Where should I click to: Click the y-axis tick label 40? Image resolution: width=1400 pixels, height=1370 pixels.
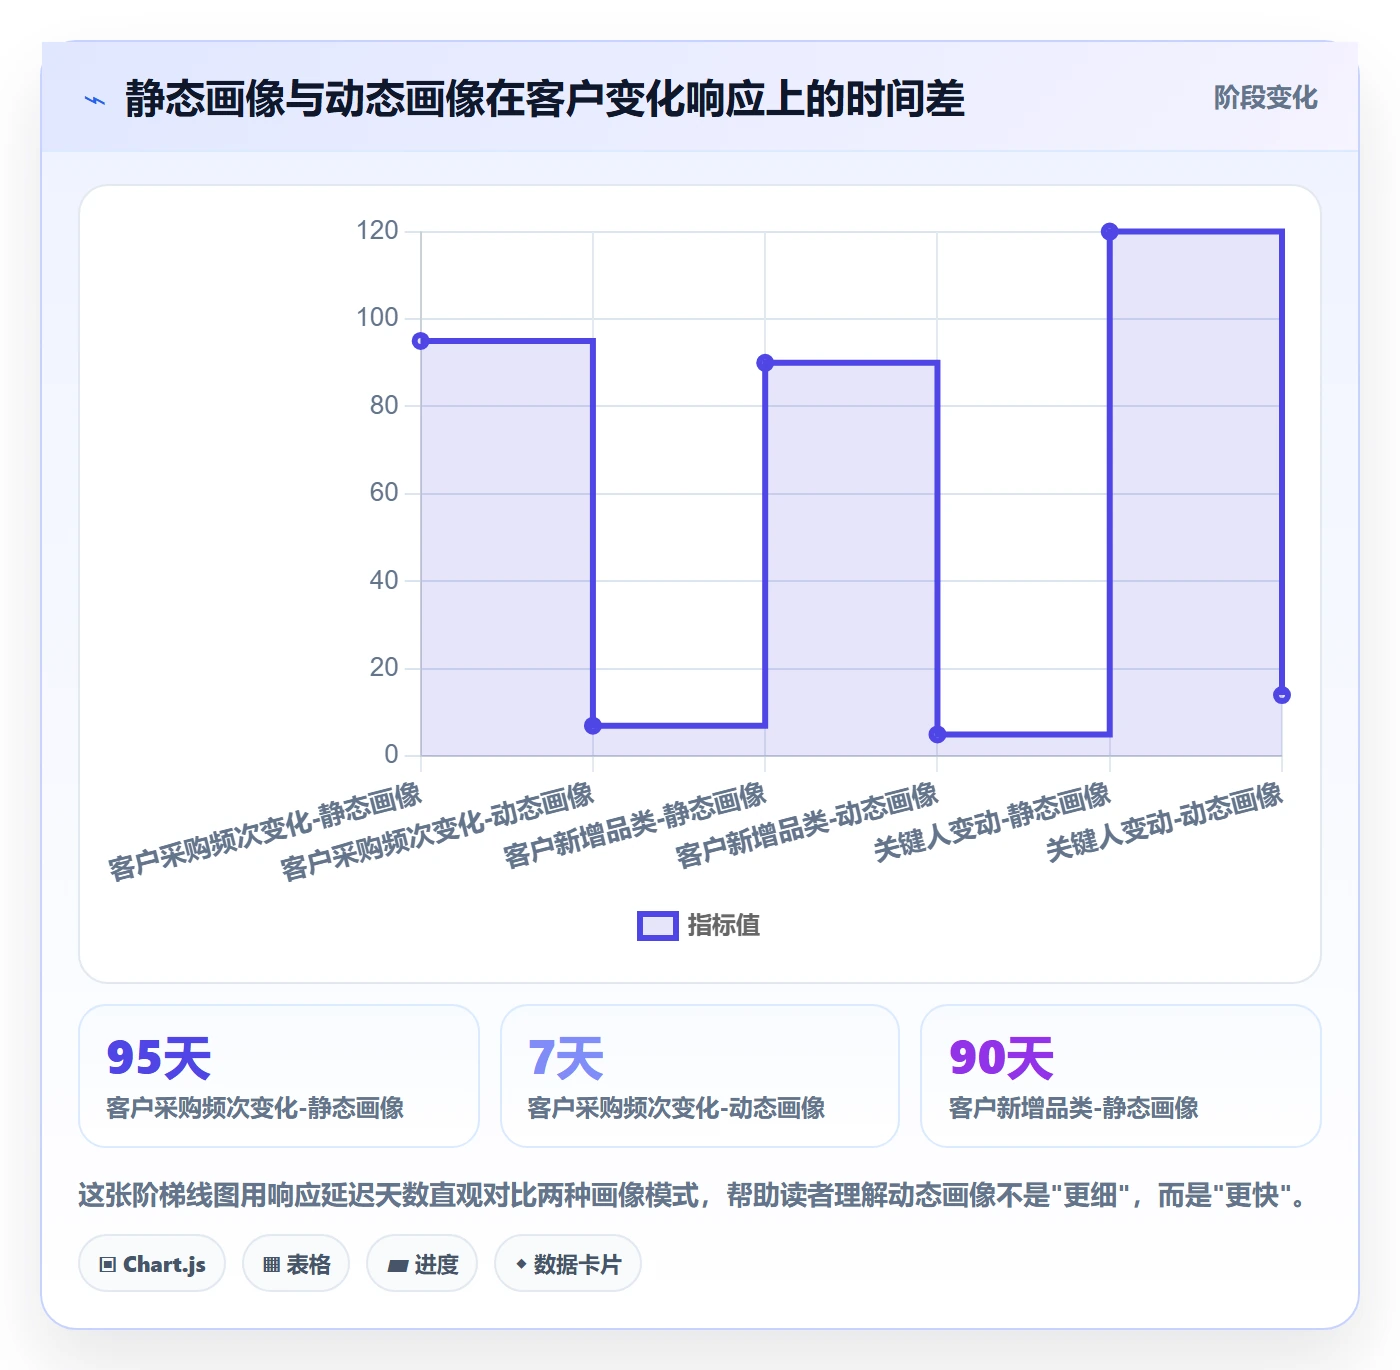pyautogui.click(x=385, y=581)
